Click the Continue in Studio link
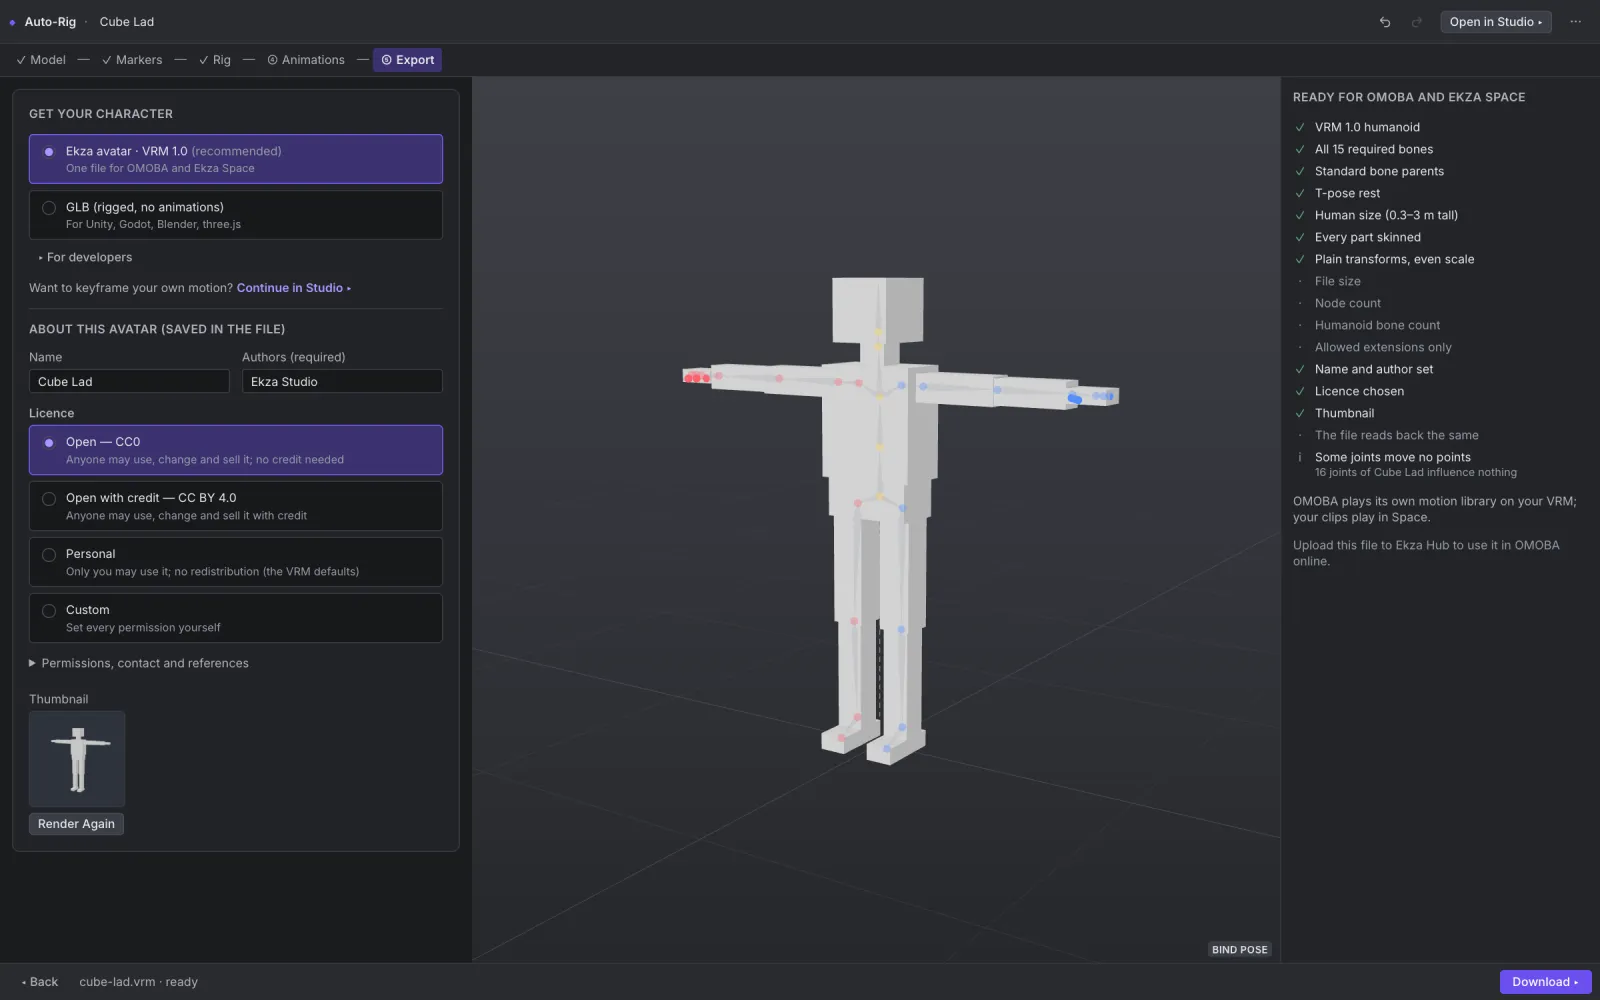1600x1000 pixels. point(293,288)
